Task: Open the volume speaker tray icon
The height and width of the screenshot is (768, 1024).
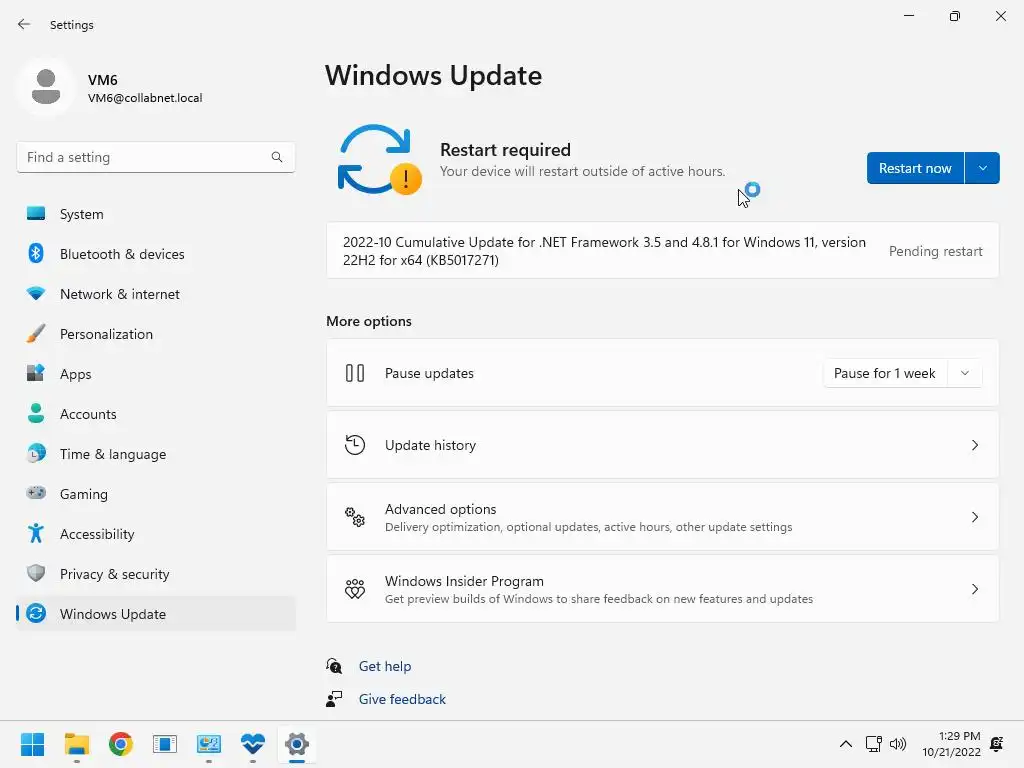Action: click(898, 744)
